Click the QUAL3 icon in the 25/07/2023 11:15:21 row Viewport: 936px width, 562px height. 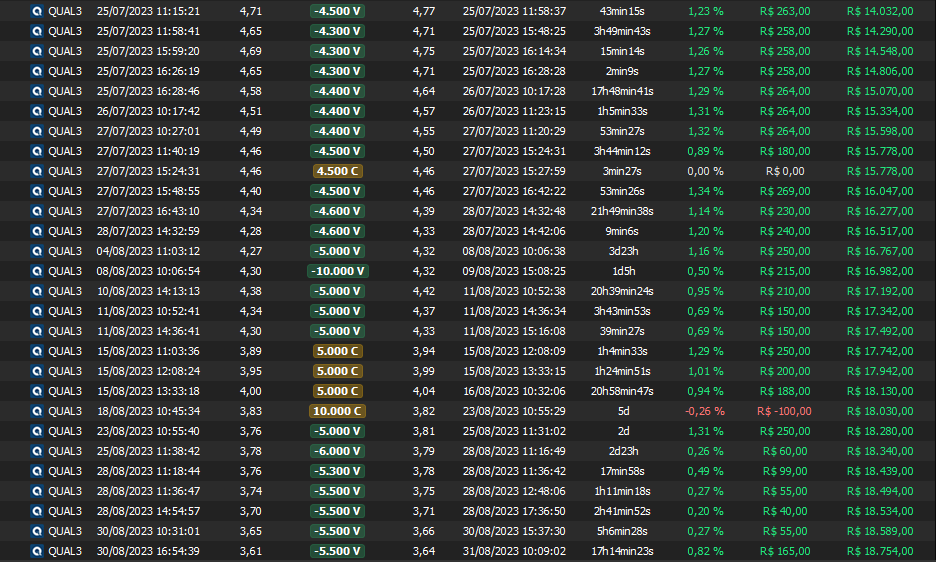[37, 11]
